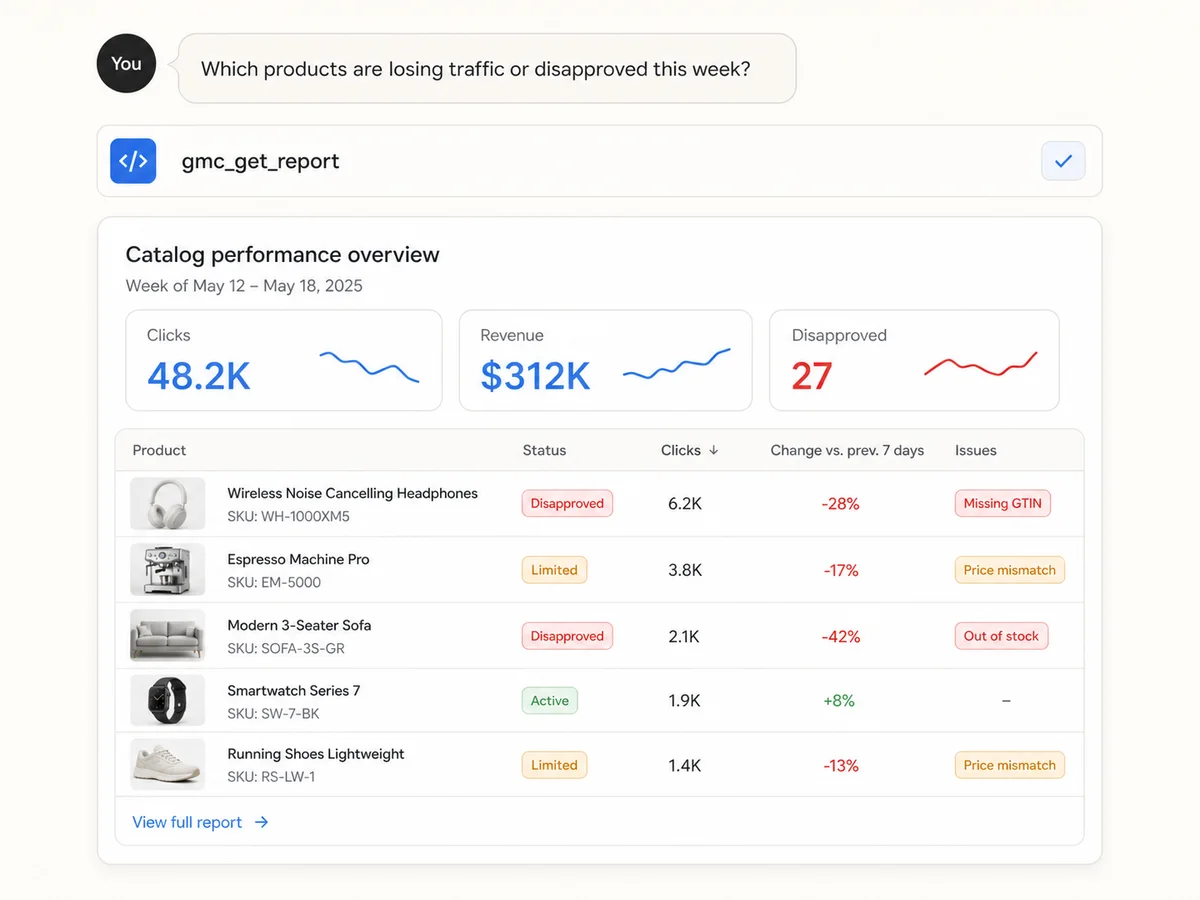1200x900 pixels.
Task: Click the +8% change value
Action: pyautogui.click(x=839, y=701)
